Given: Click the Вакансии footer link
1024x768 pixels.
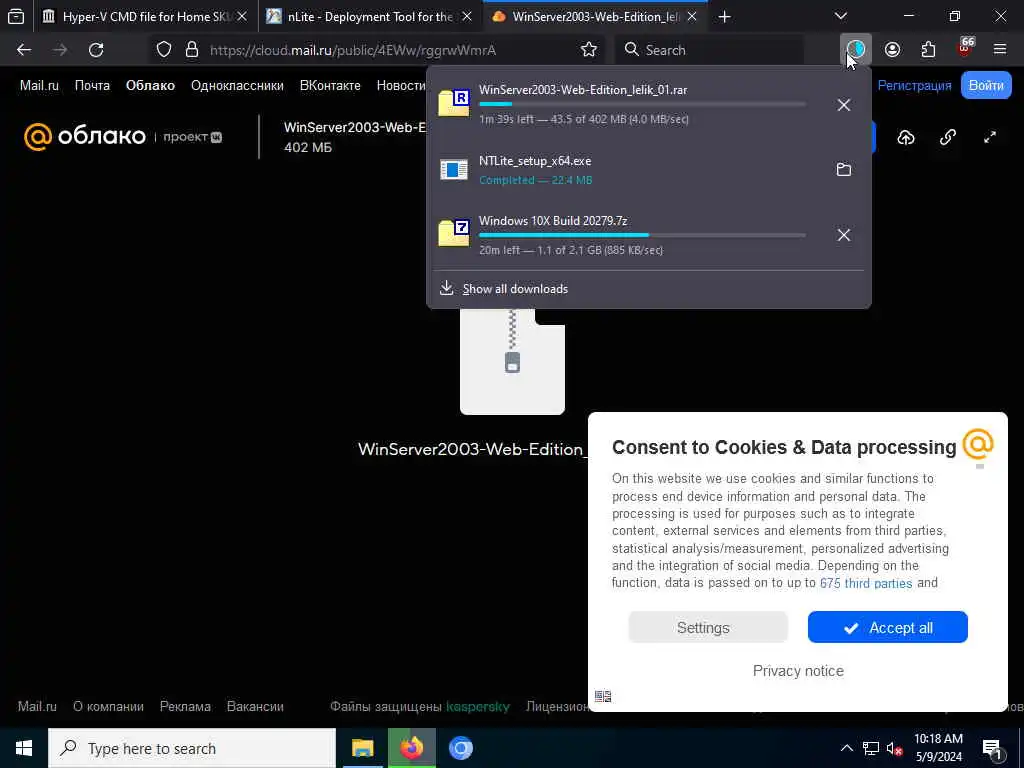Looking at the screenshot, I should [x=255, y=707].
